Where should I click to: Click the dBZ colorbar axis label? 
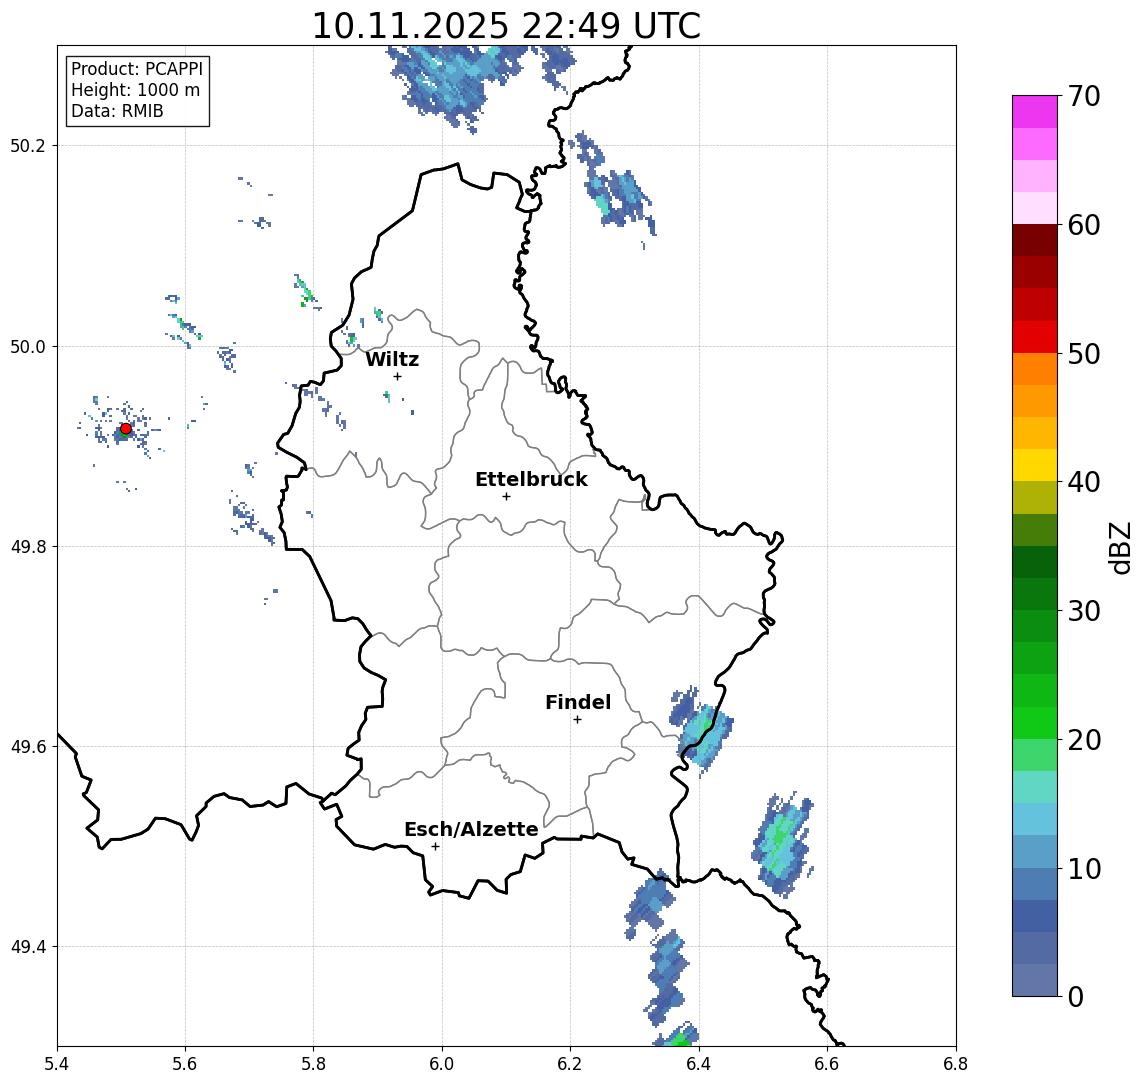(1119, 547)
